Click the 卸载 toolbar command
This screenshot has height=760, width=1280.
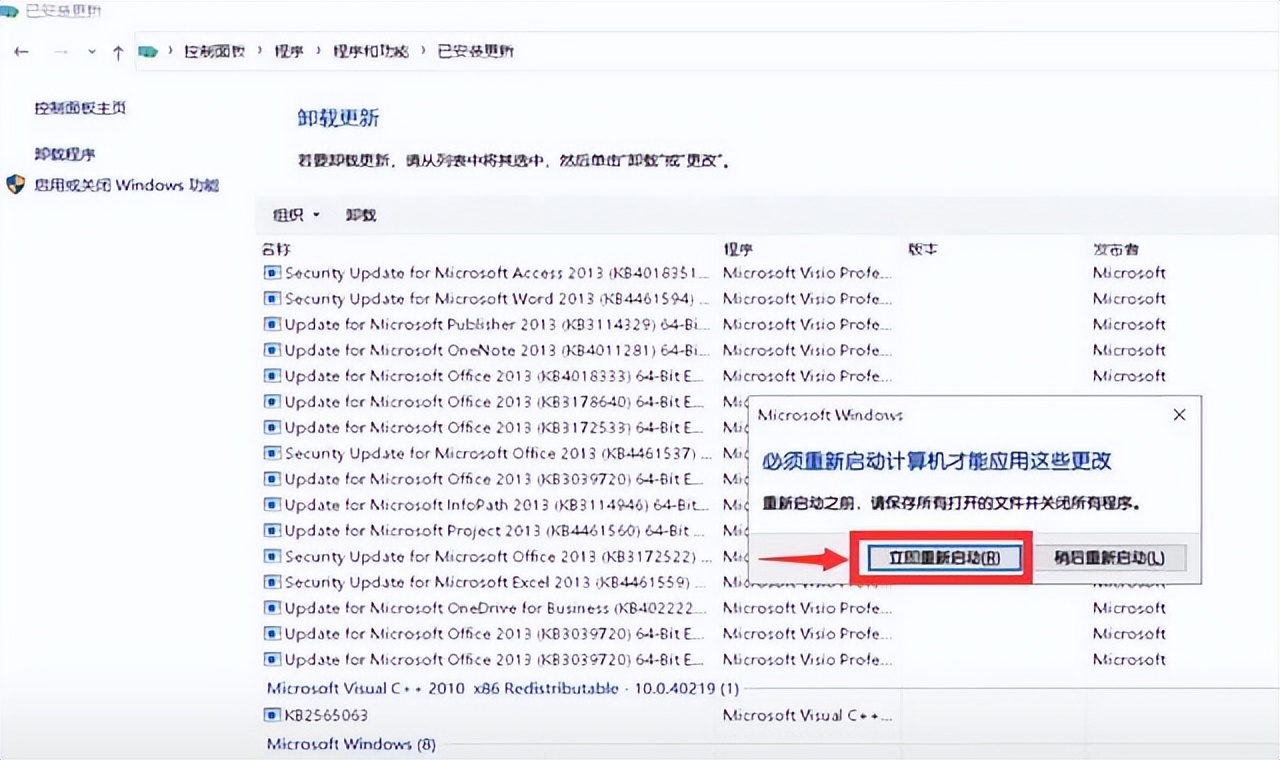tap(360, 215)
